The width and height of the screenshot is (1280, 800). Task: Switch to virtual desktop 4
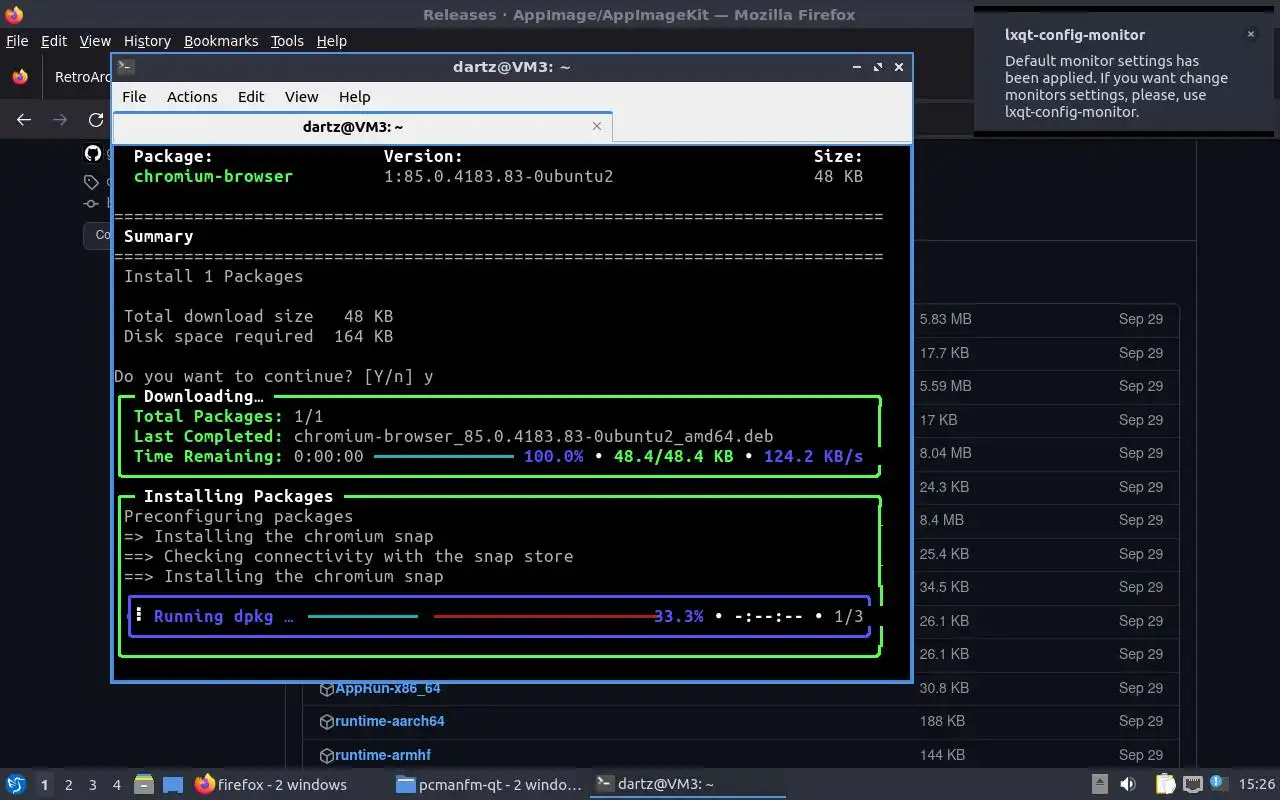pos(116,785)
